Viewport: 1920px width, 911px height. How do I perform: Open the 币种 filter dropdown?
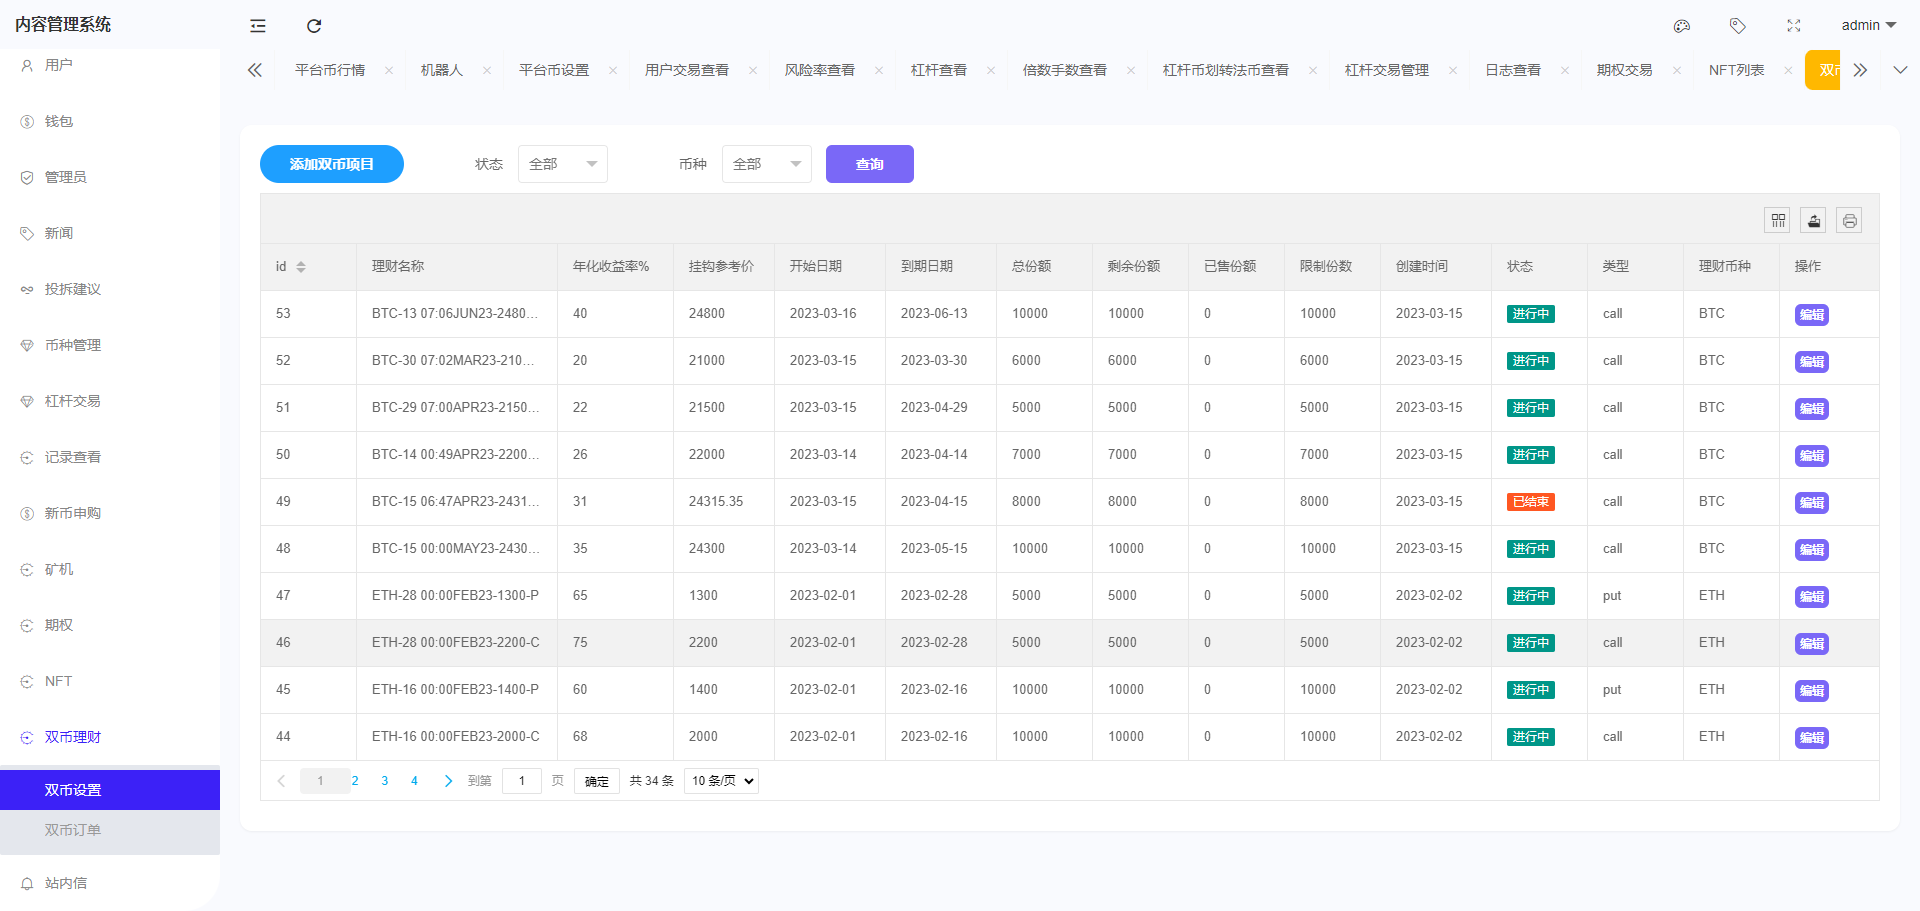pos(766,163)
